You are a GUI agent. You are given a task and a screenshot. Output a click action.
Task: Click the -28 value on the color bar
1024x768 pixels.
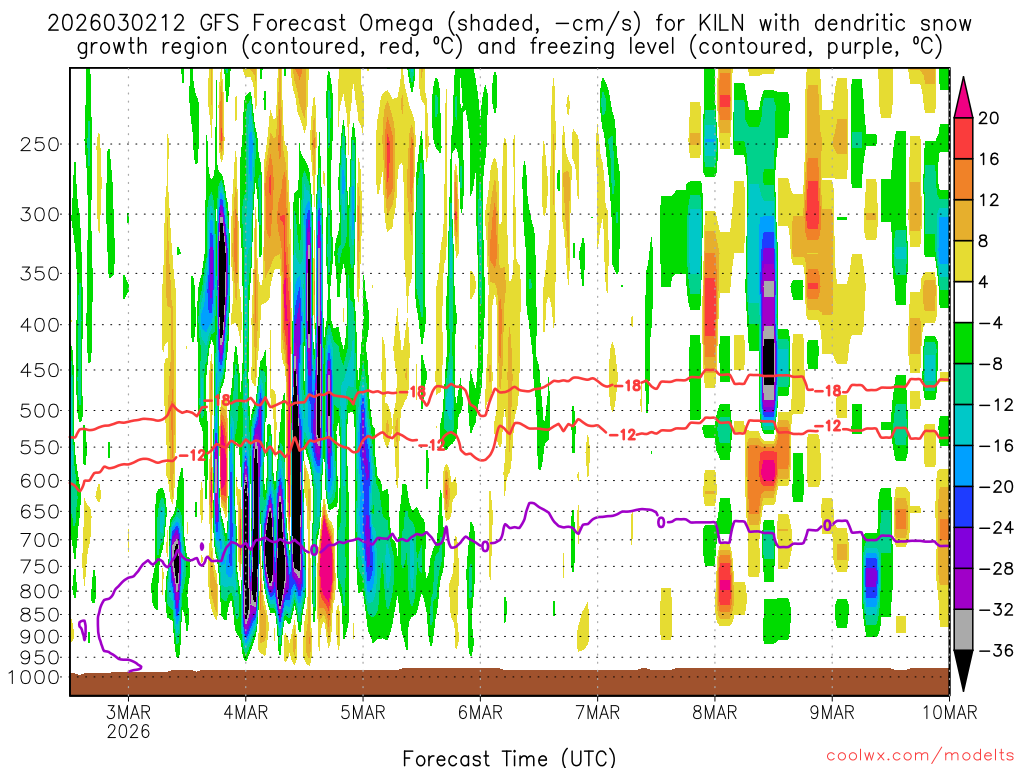[x=997, y=569]
